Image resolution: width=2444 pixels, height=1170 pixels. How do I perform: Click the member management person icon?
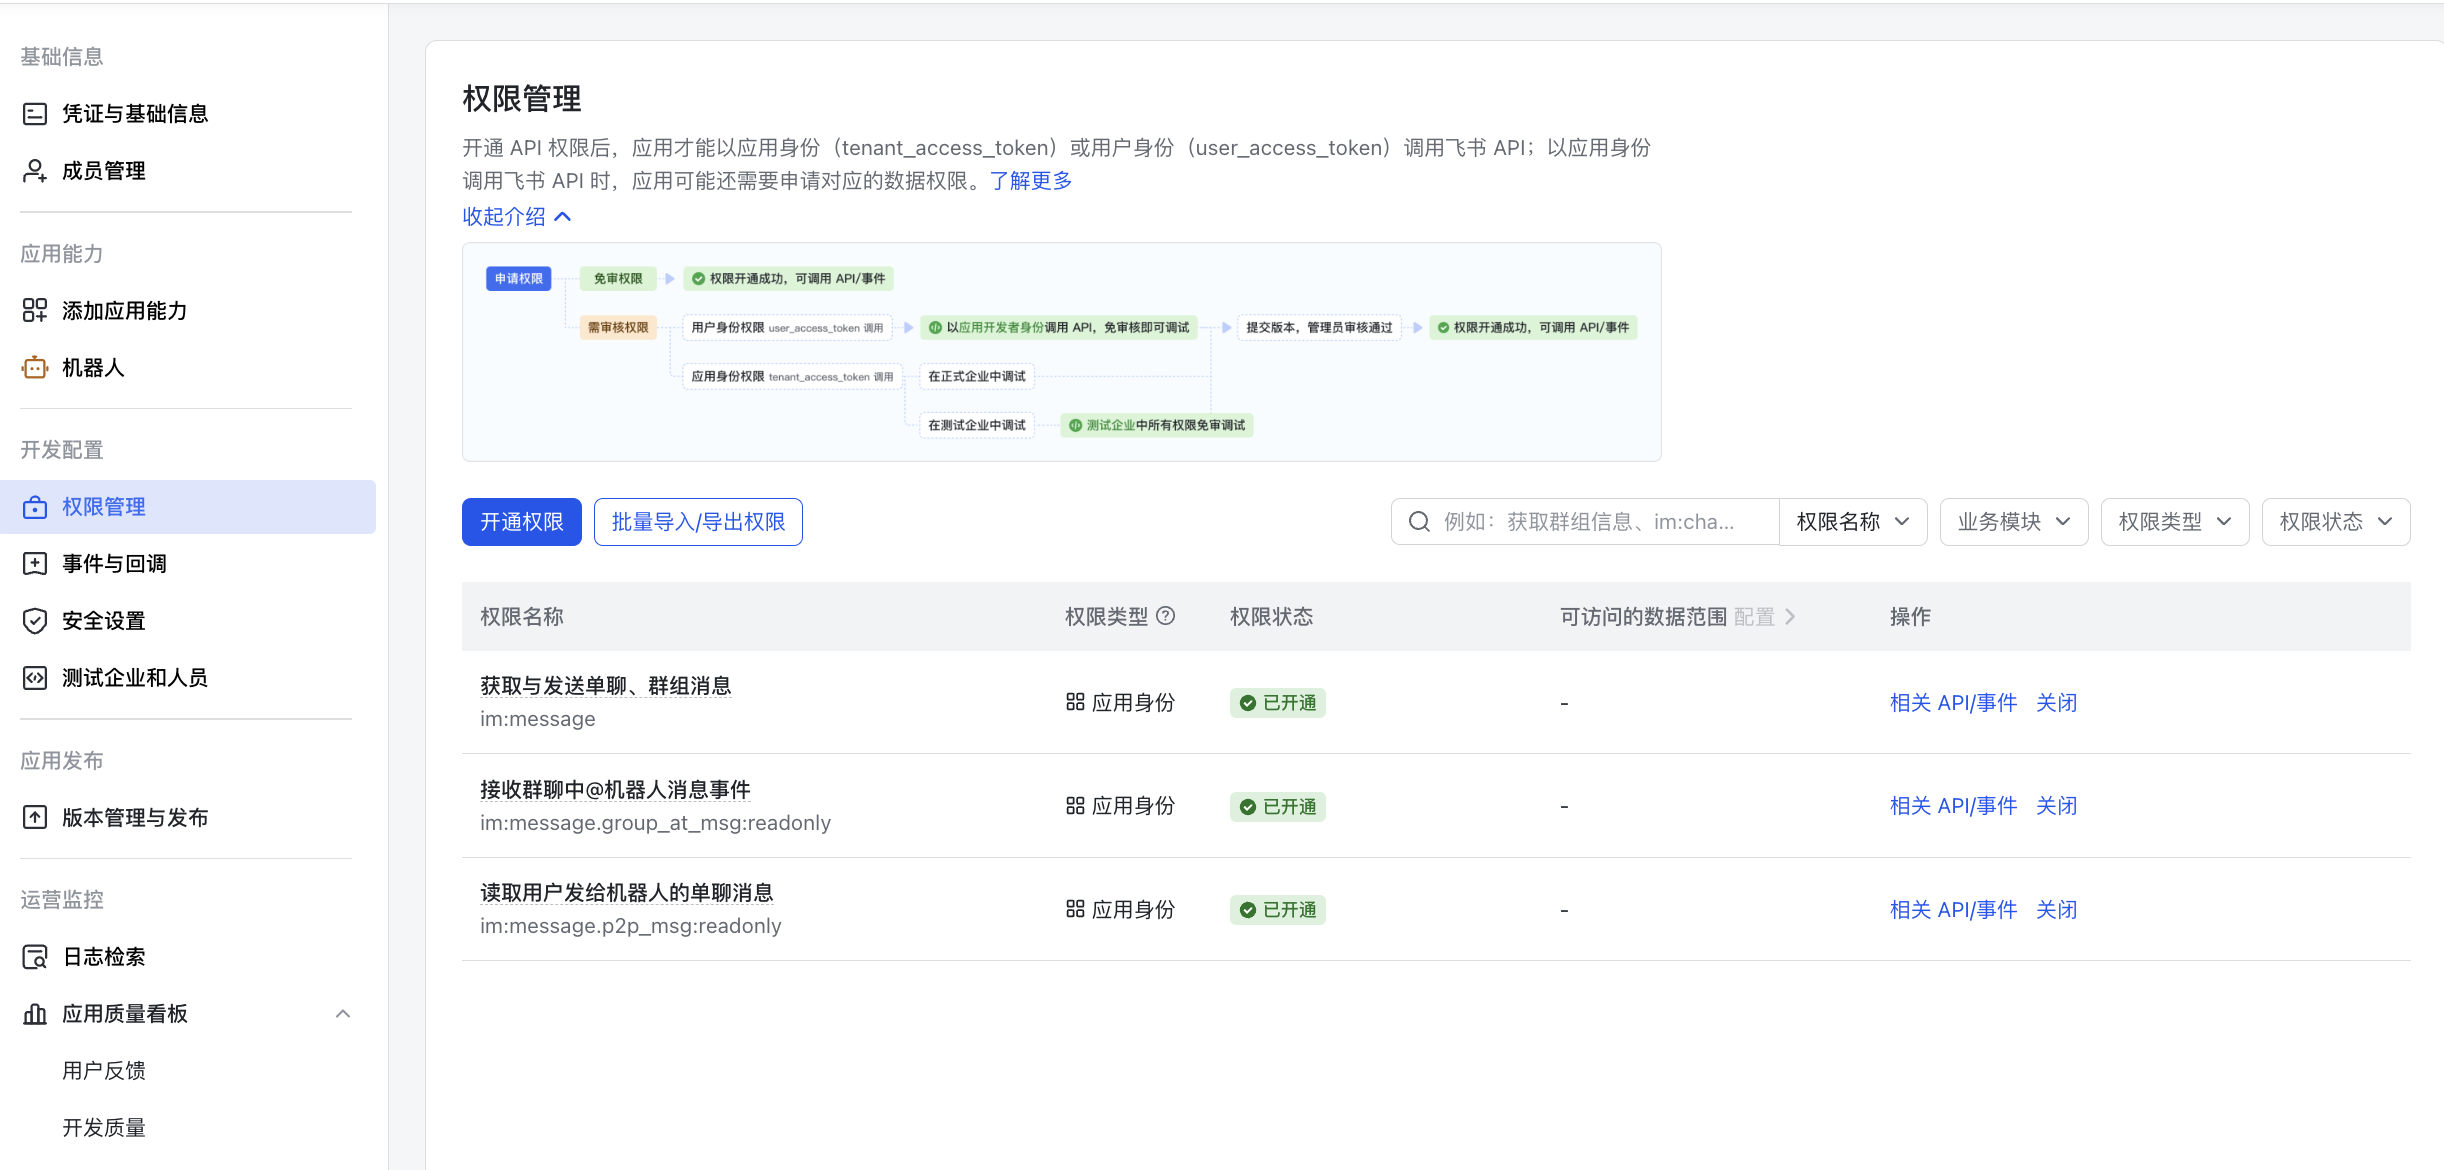[x=35, y=171]
